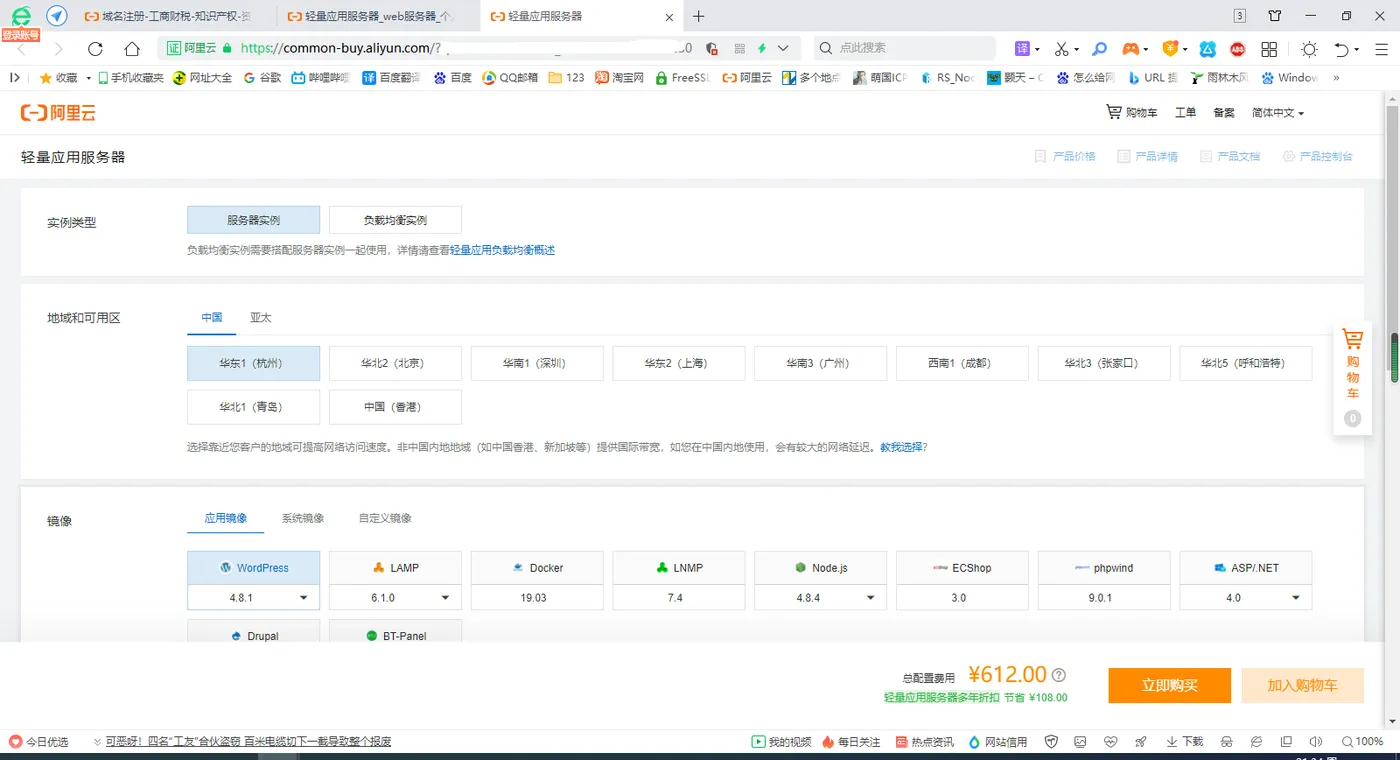Click the 阿里云 logo in page header
This screenshot has height=760, width=1400.
coord(58,113)
